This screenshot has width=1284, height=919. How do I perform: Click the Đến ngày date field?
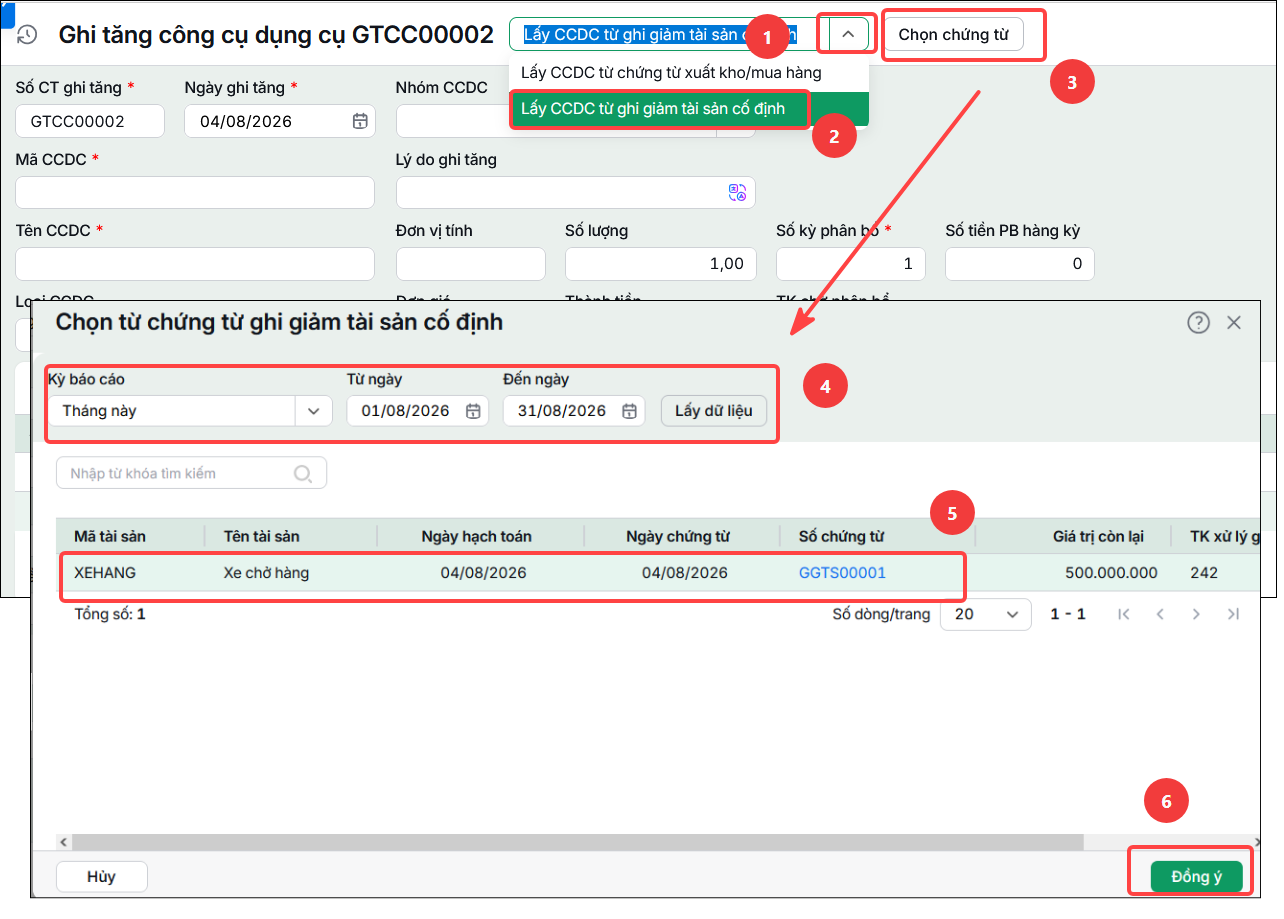[574, 411]
